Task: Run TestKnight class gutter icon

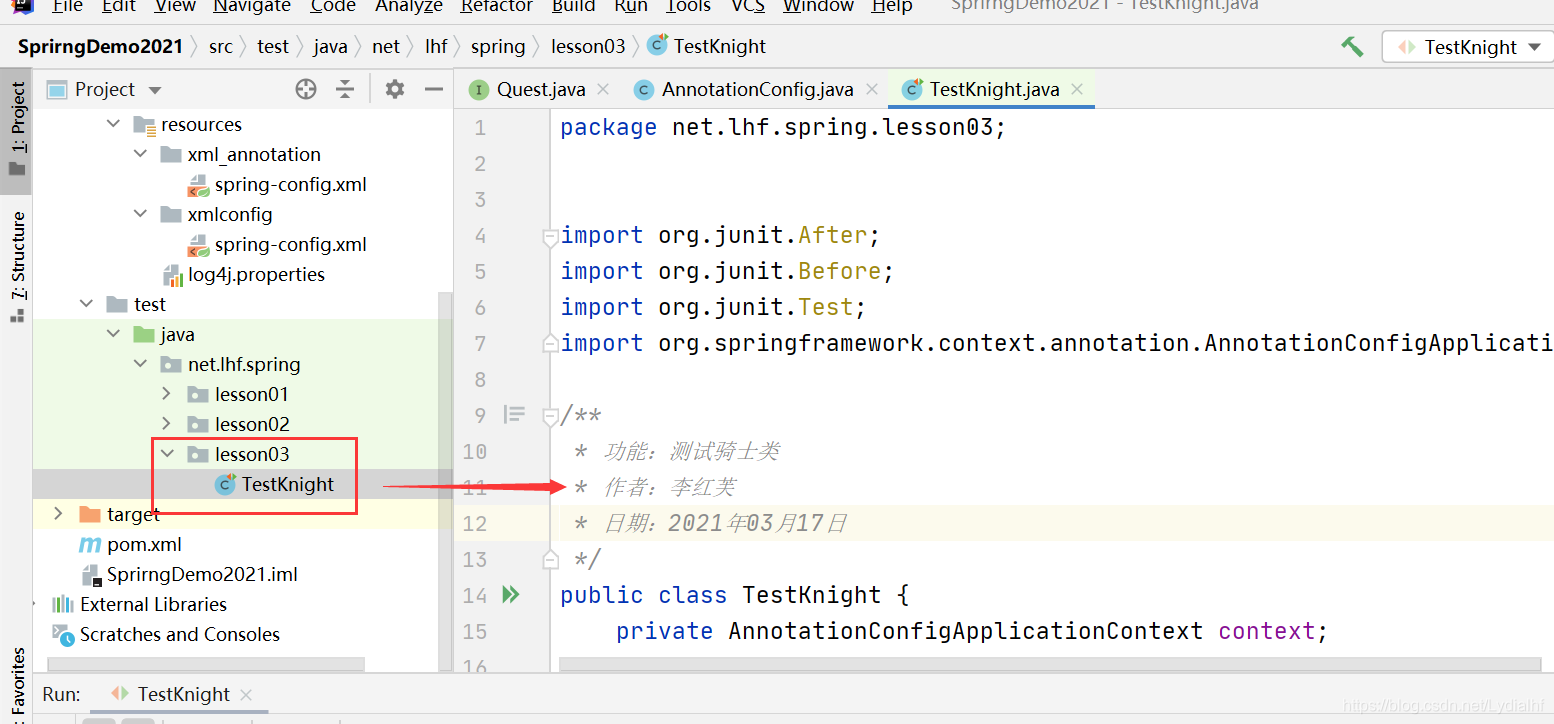Action: tap(511, 595)
